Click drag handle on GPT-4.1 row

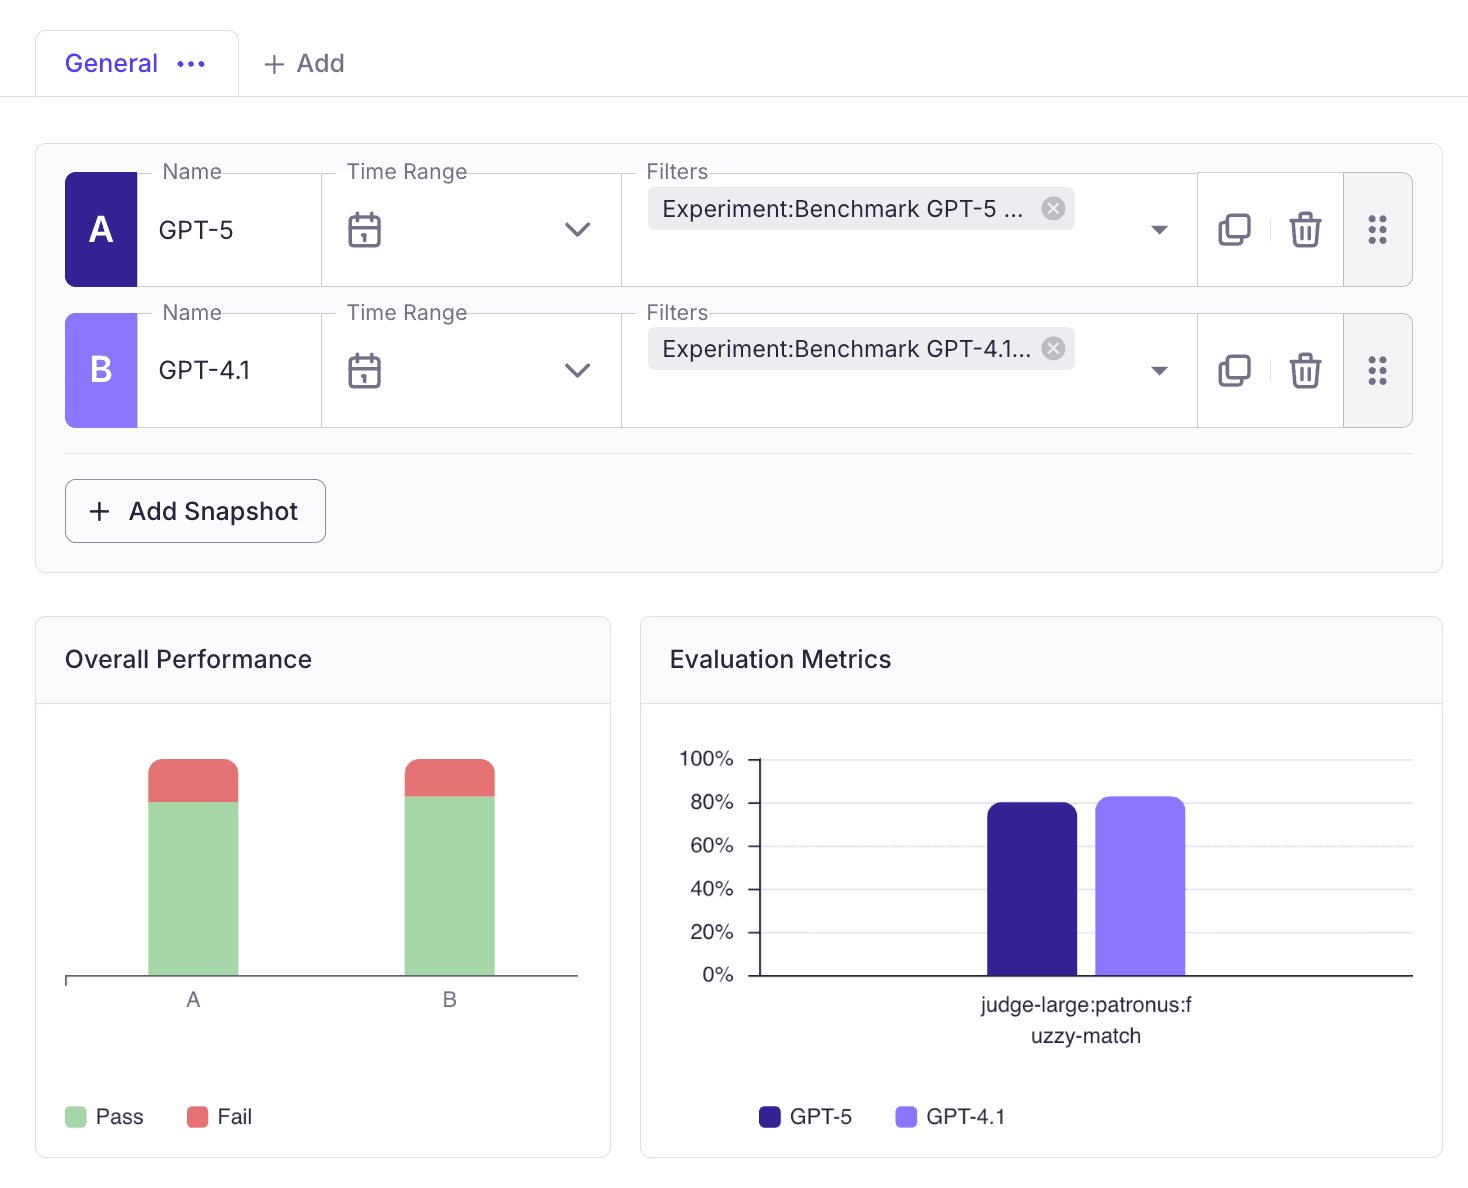[1377, 371]
